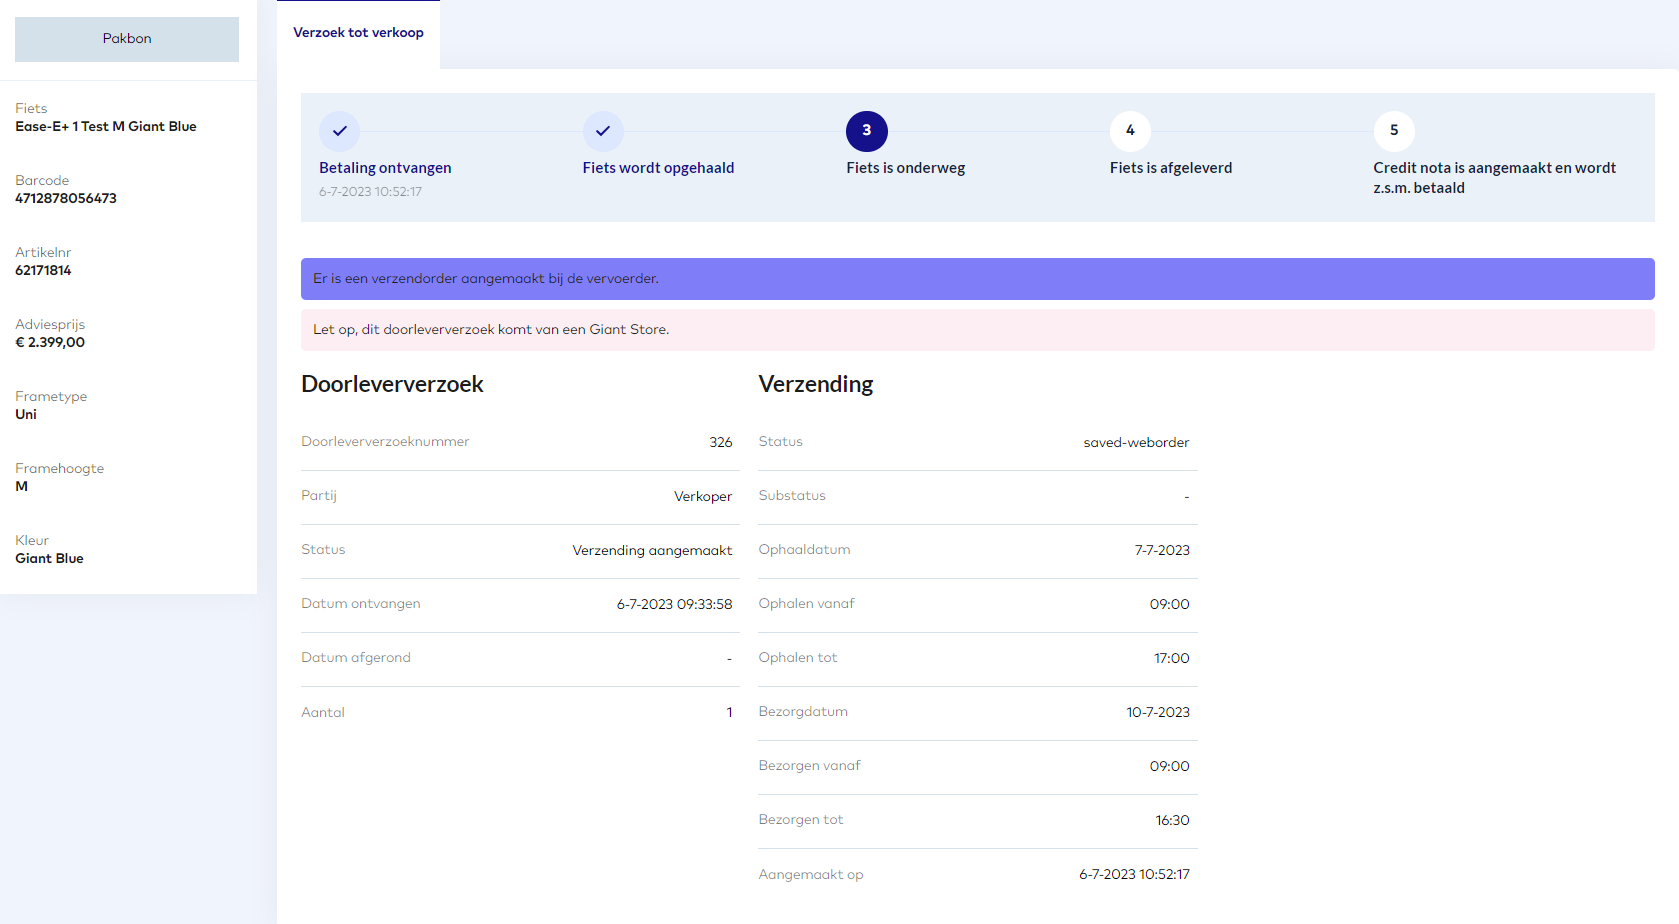Click the blue verzendorder aangemaakt notification banner
Image resolution: width=1679 pixels, height=924 pixels.
pyautogui.click(x=977, y=279)
